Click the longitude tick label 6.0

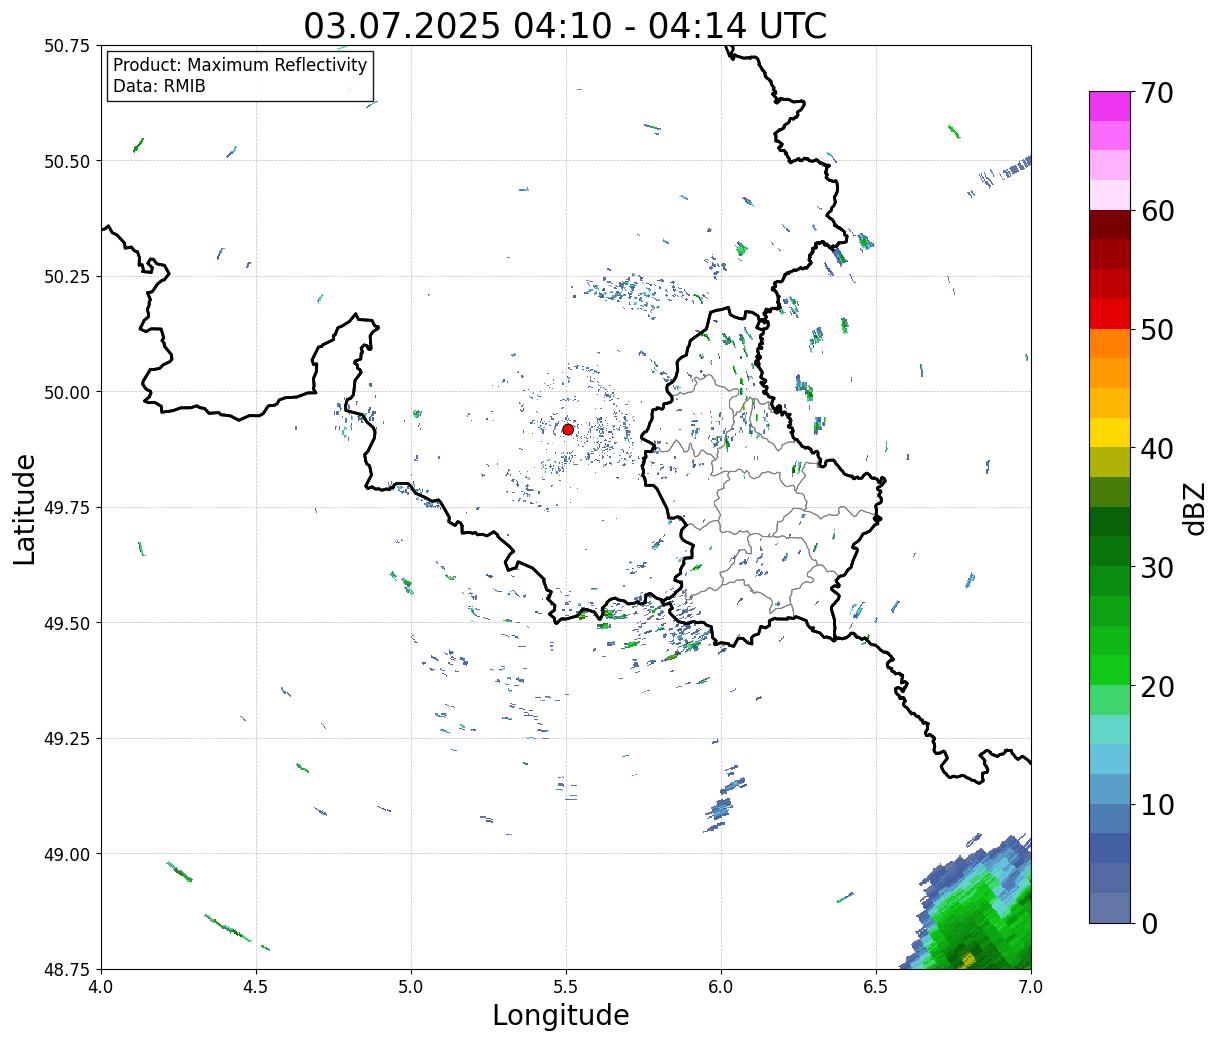click(721, 986)
